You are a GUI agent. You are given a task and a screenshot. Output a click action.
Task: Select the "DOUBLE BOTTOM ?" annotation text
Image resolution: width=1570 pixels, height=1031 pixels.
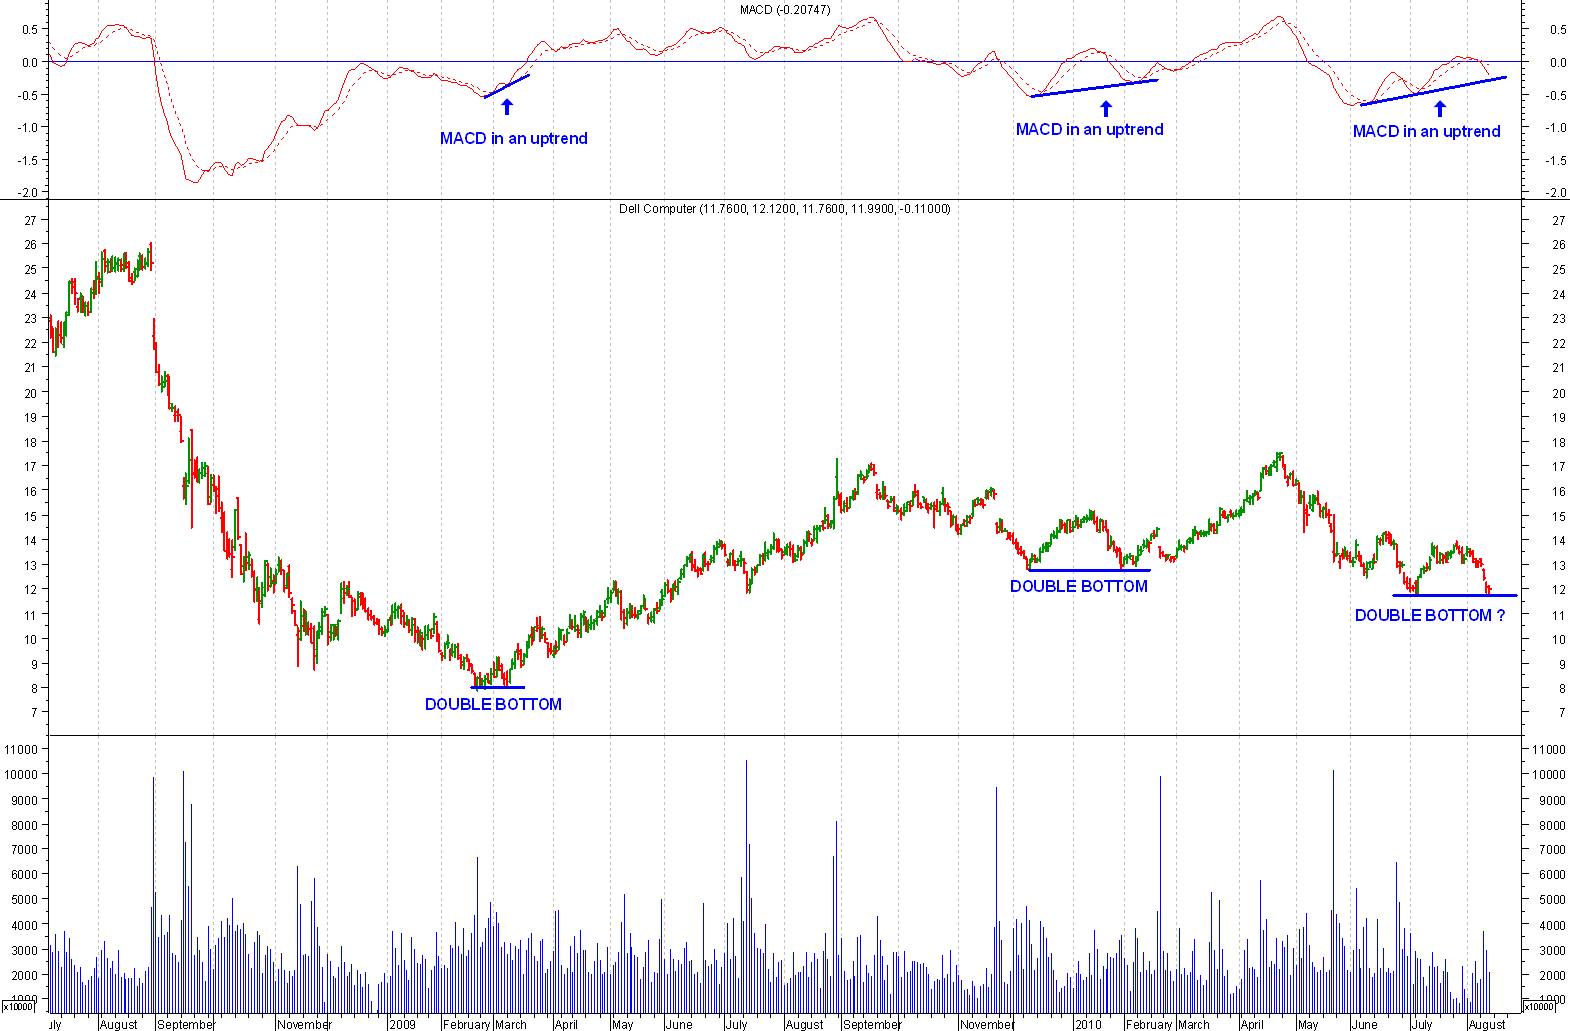coord(1429,616)
